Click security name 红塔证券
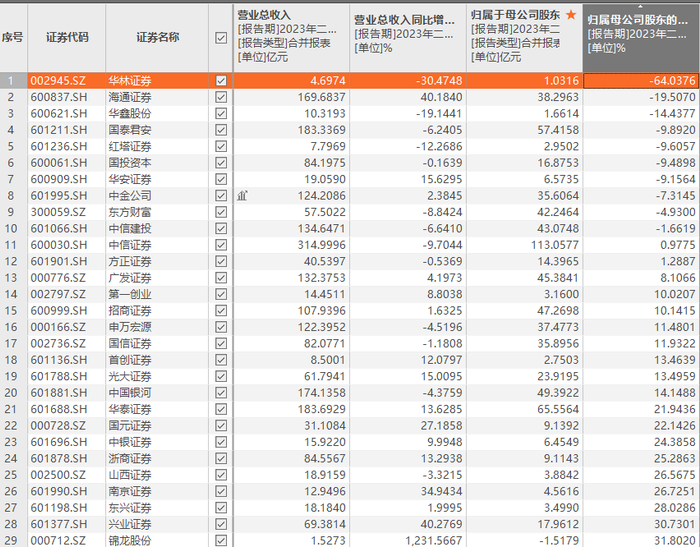This screenshot has width=700, height=547. tap(130, 146)
